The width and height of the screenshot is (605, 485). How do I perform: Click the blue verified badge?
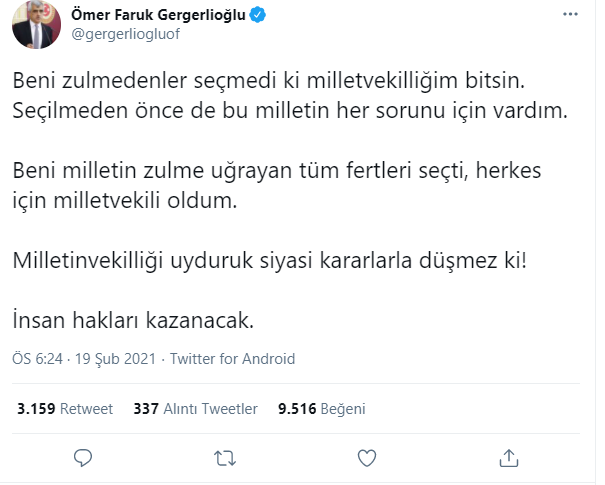pyautogui.click(x=256, y=16)
